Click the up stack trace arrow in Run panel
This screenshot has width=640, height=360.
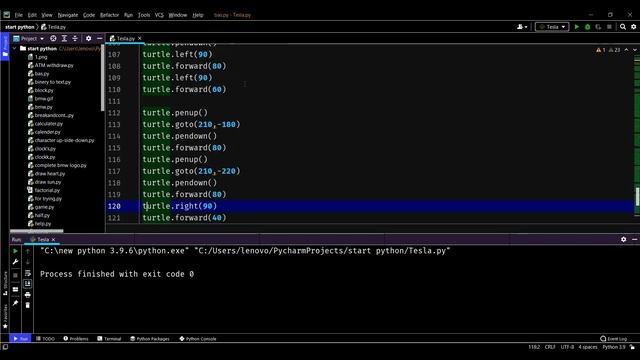[28, 251]
